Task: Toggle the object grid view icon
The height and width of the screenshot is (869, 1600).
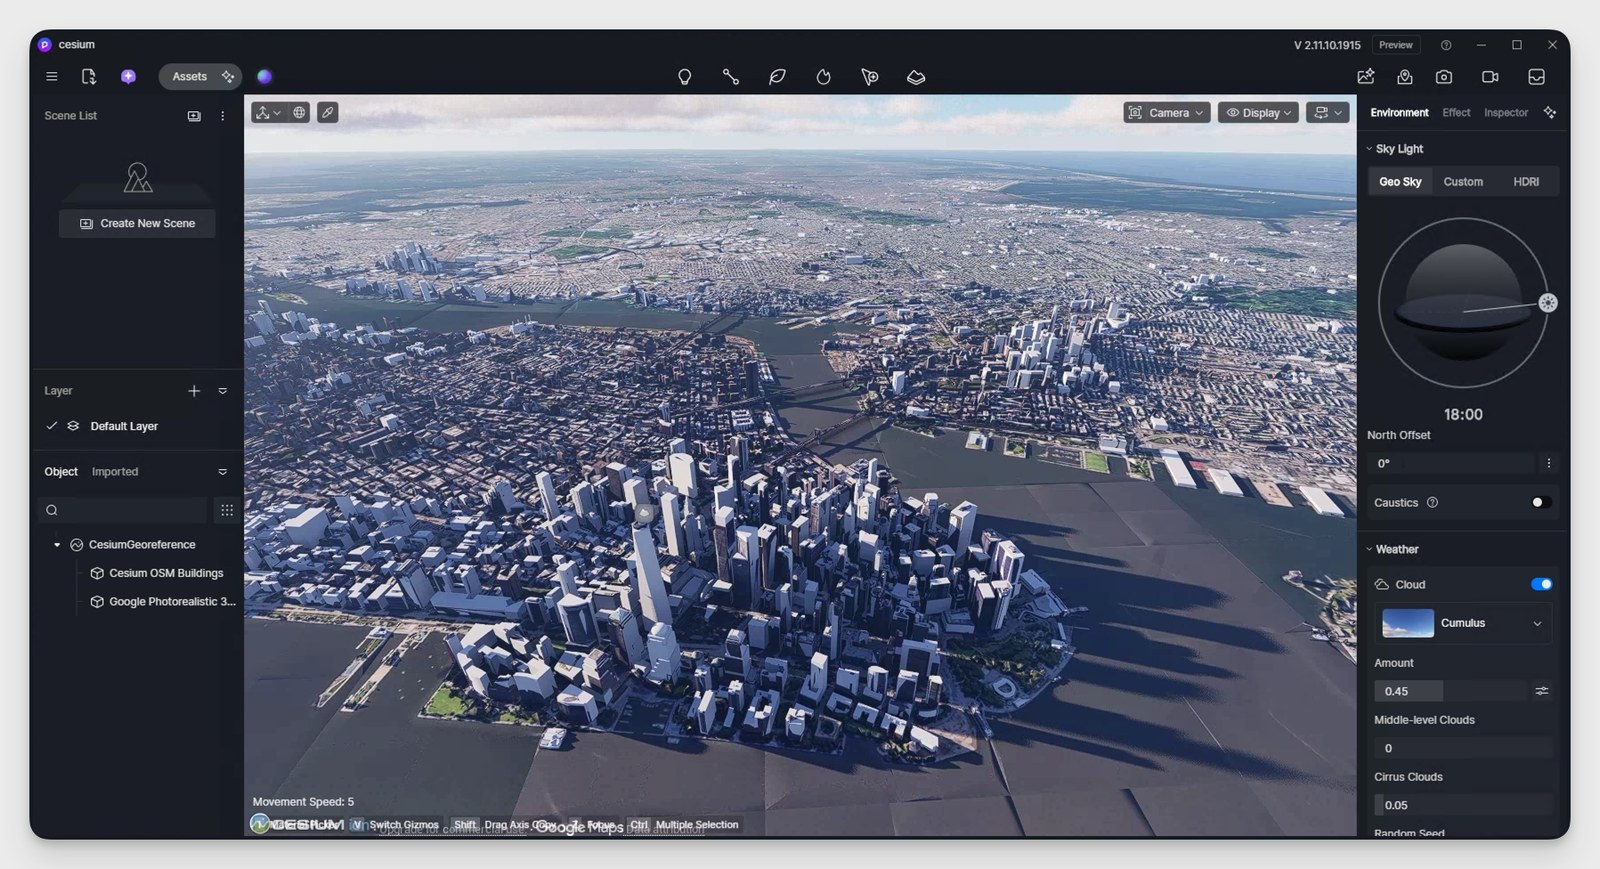Action: pyautogui.click(x=227, y=510)
